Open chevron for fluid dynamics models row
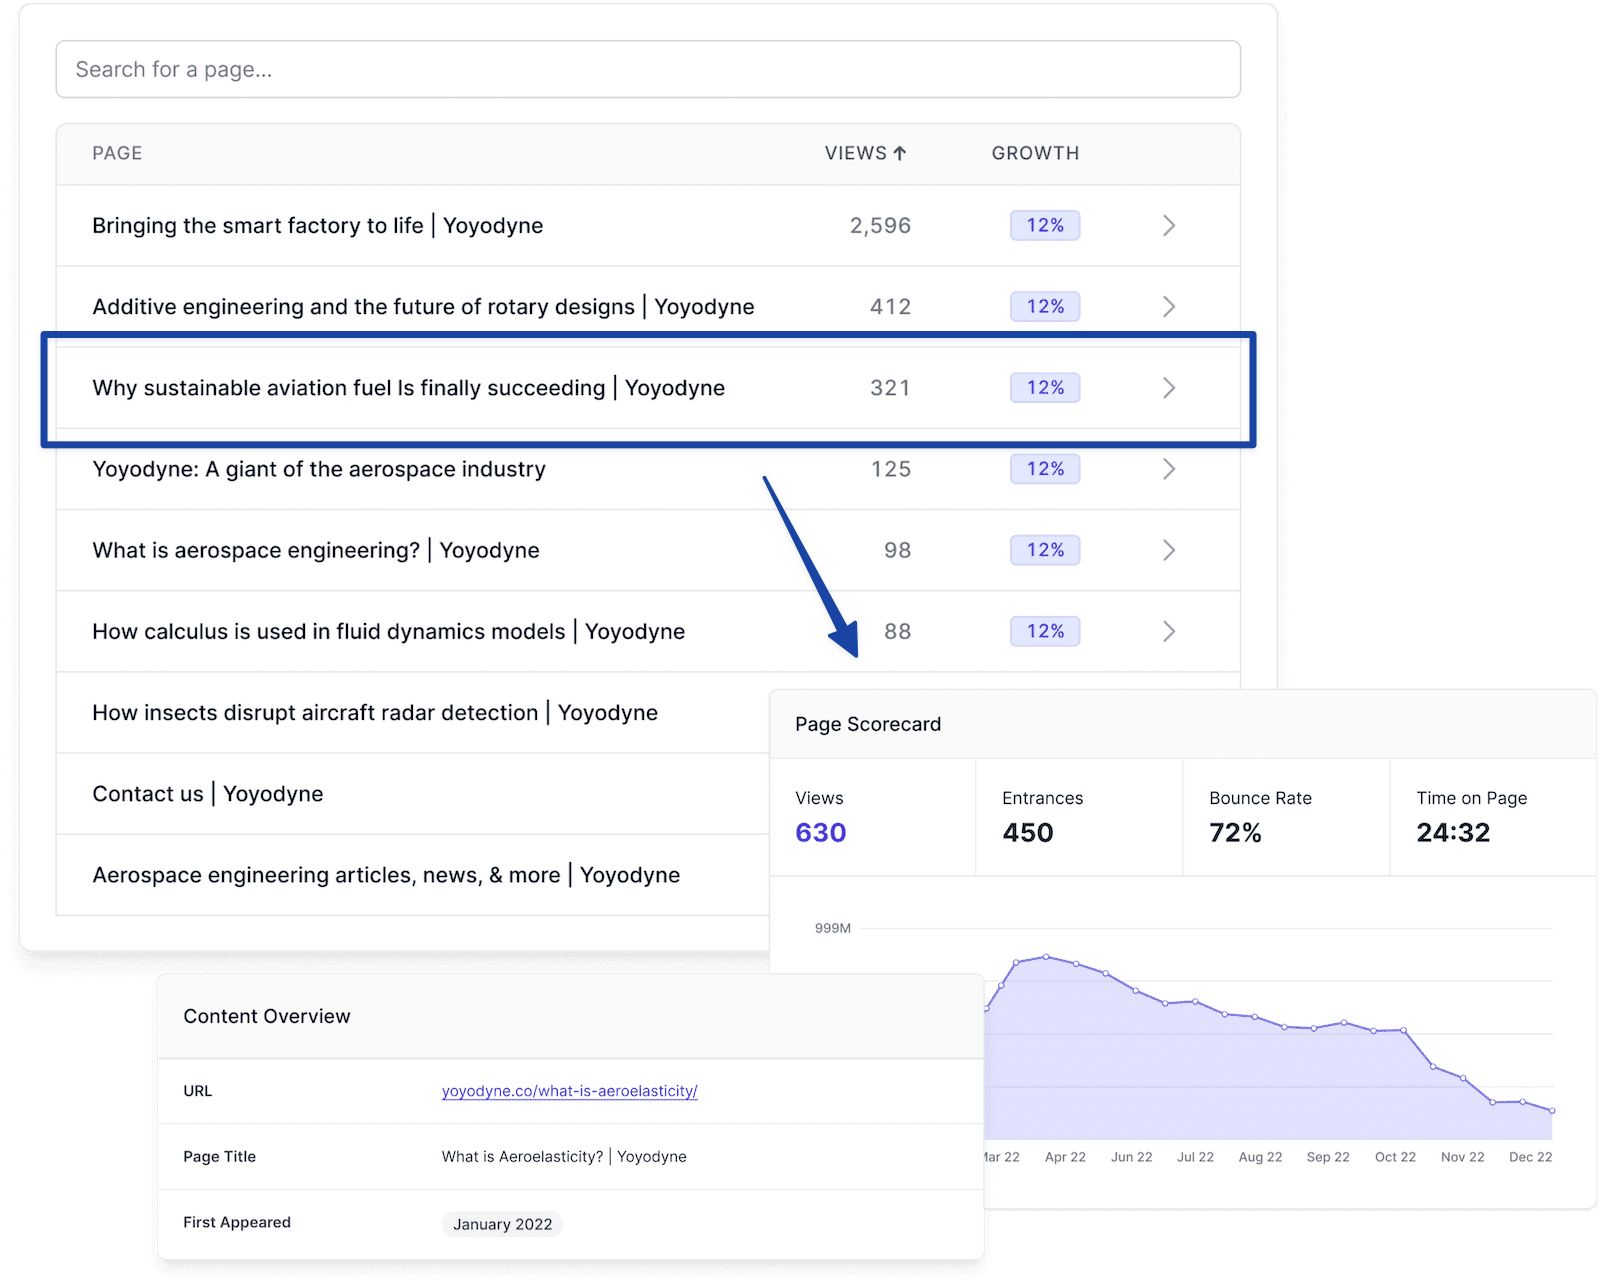The width and height of the screenshot is (1600, 1284). tap(1168, 631)
